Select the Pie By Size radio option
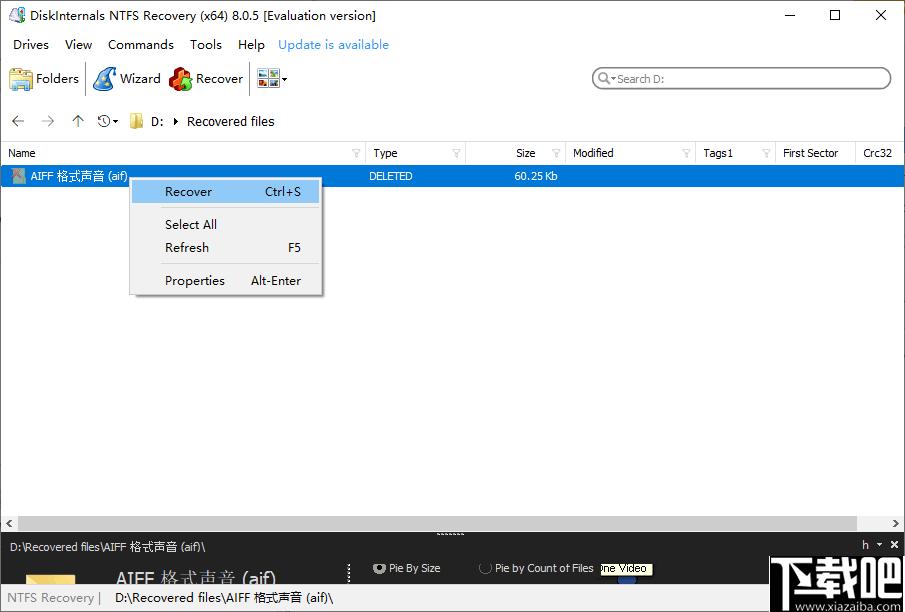The image size is (905, 612). [380, 568]
